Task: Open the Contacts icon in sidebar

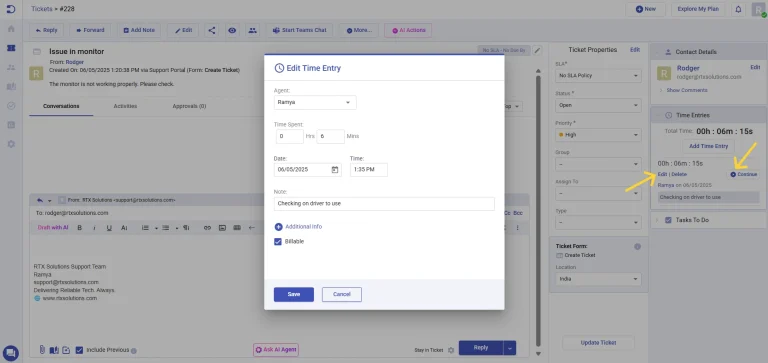Action: (11, 67)
